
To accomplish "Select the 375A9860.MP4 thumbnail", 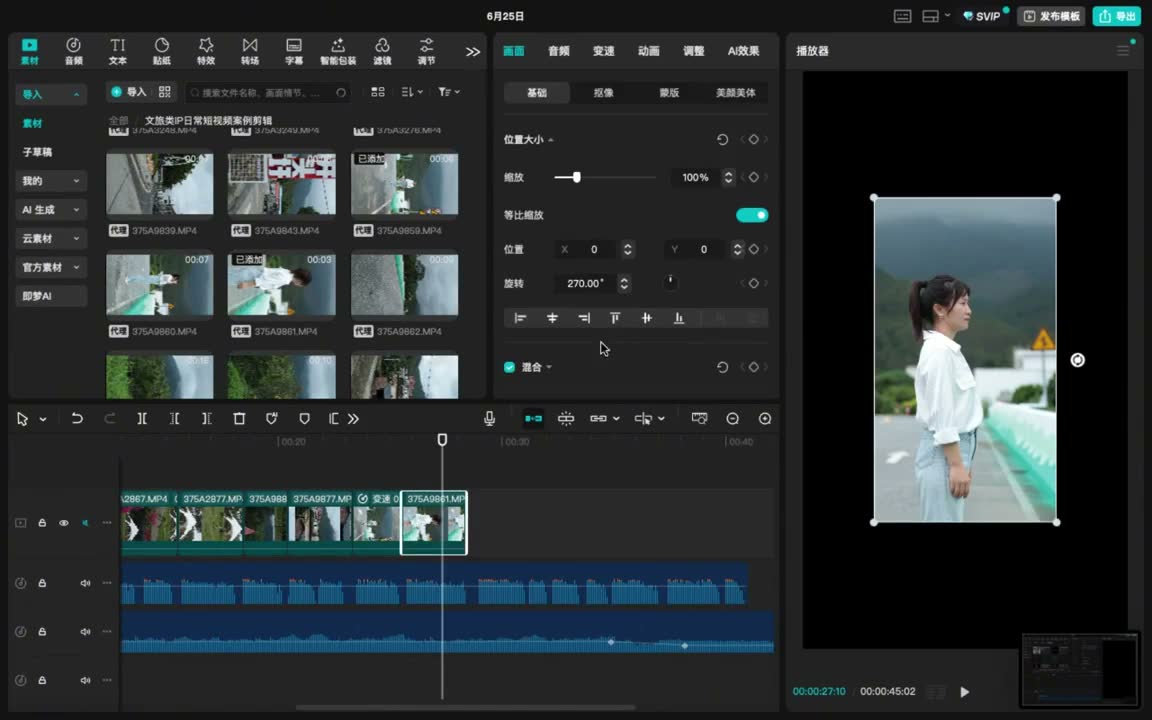I will pos(159,284).
